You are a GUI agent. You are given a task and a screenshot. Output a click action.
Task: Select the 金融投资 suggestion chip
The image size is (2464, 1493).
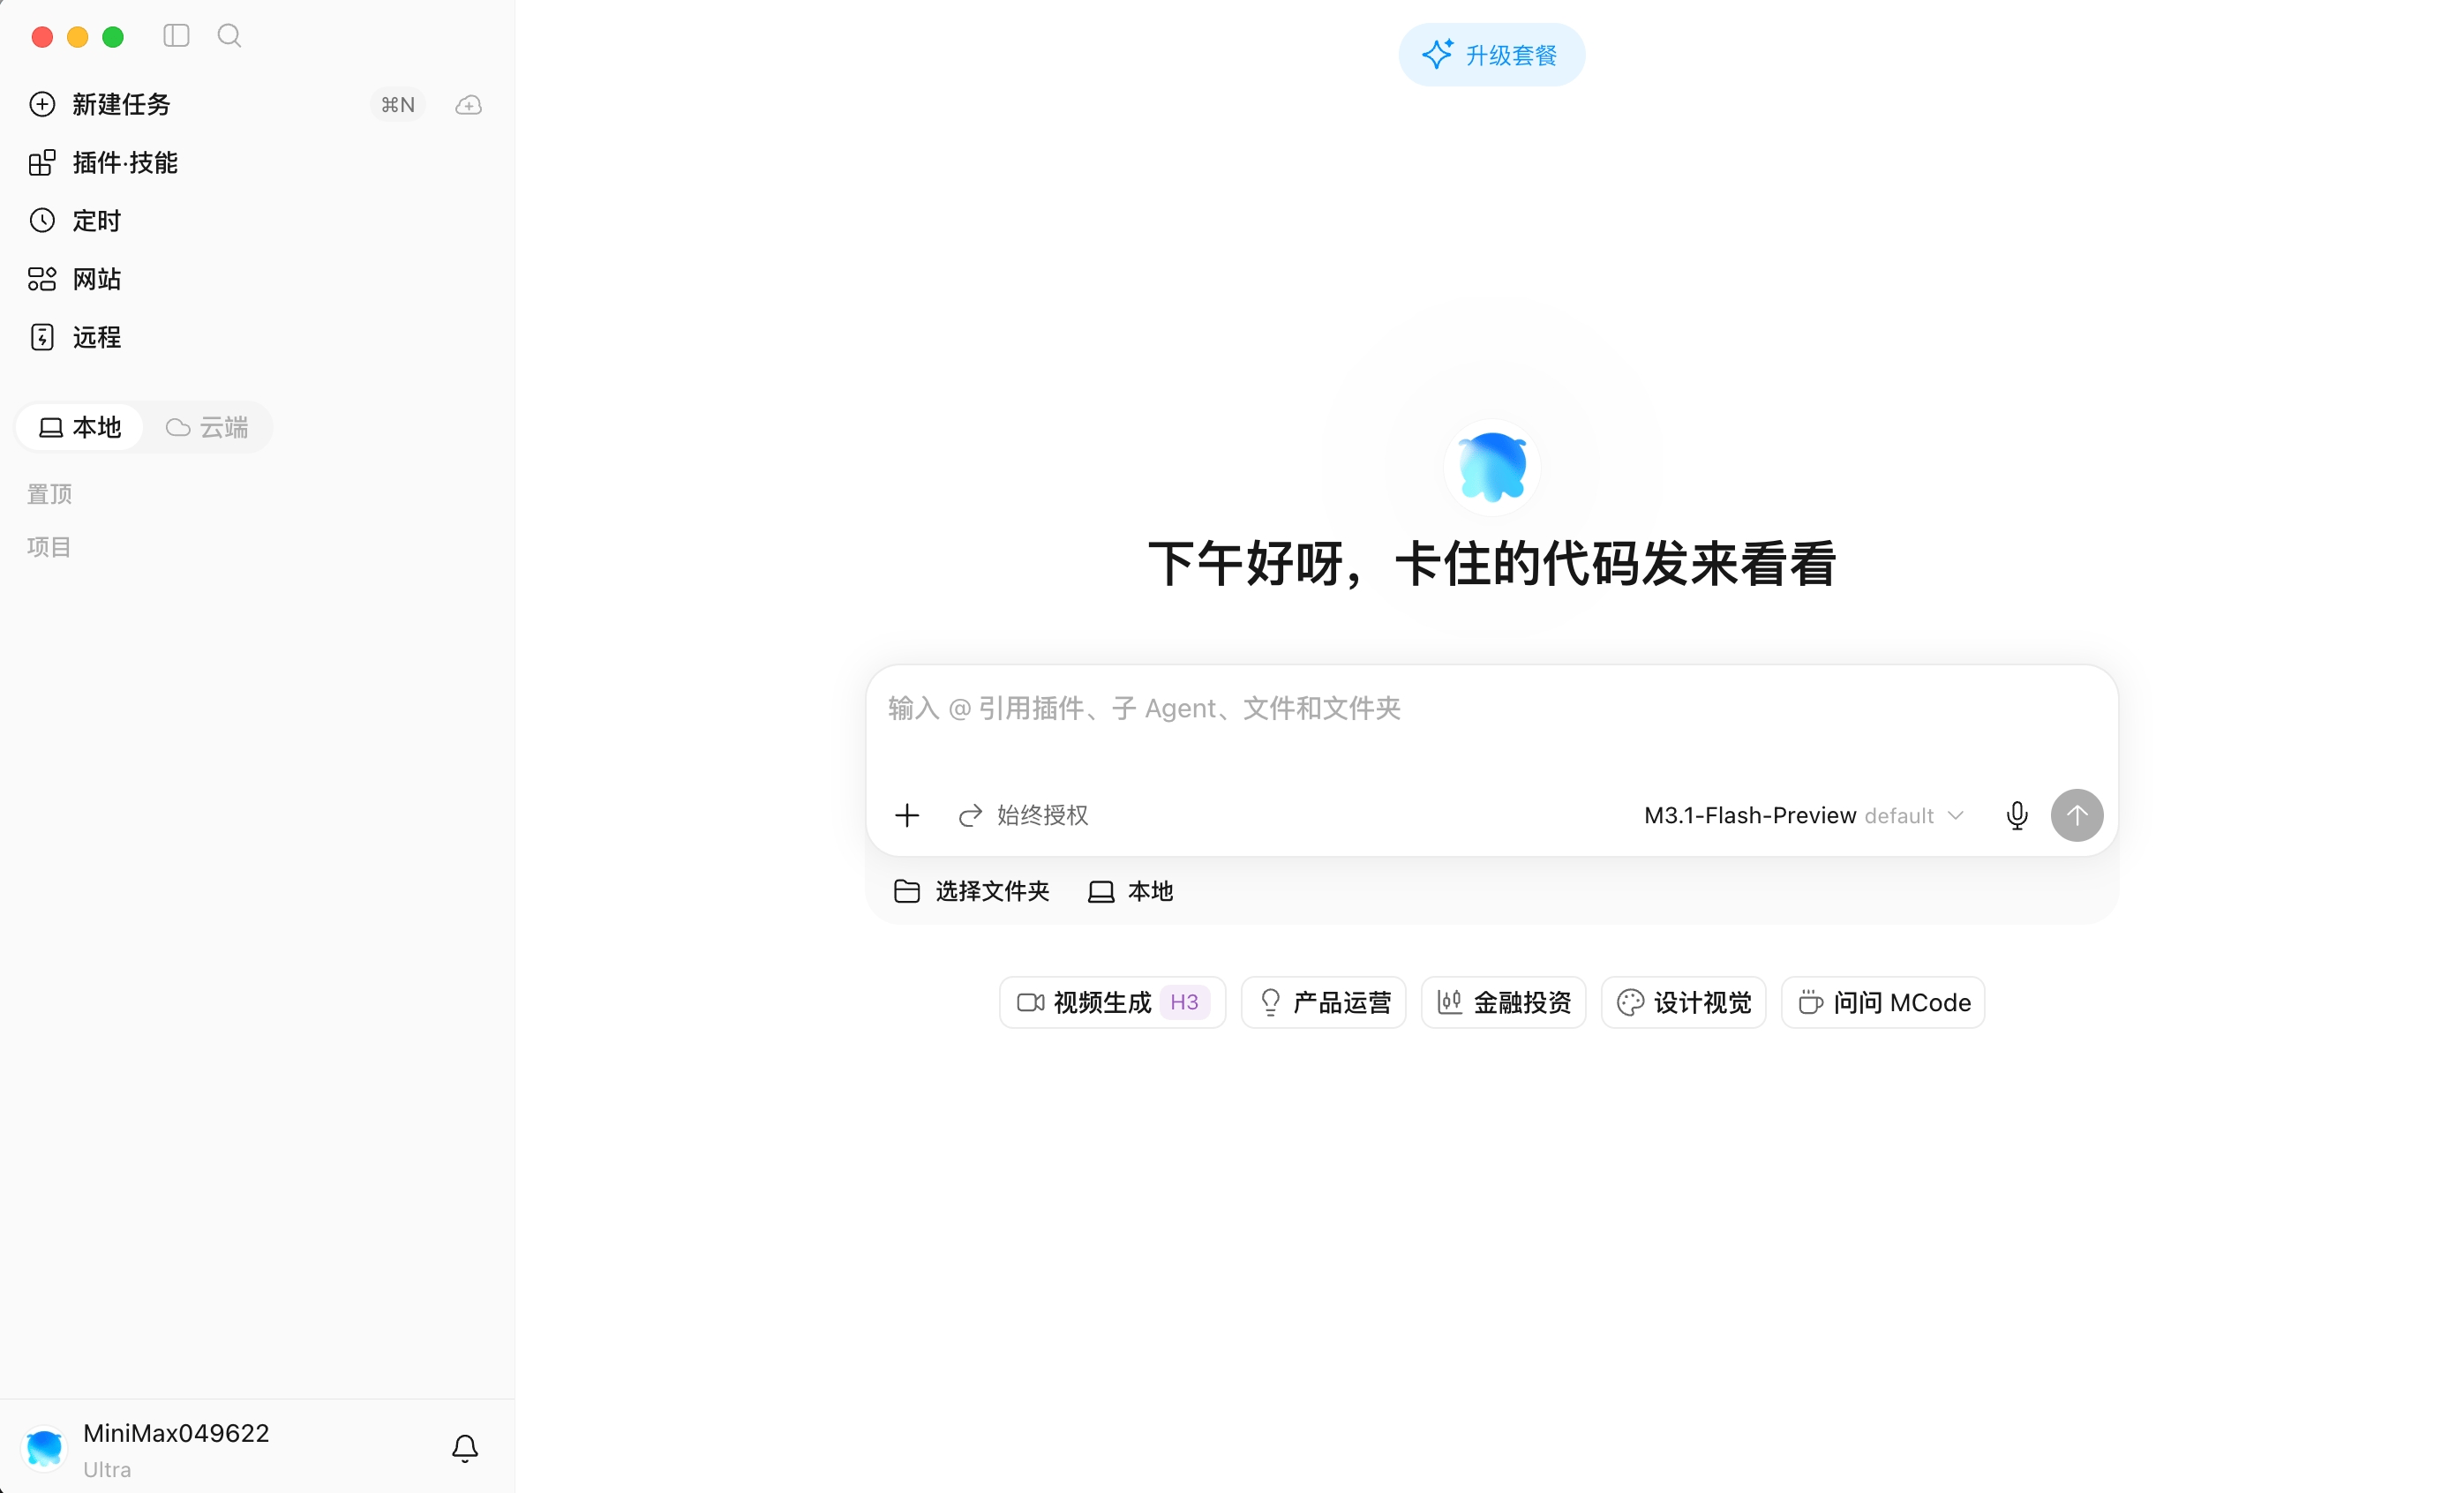(1503, 1003)
